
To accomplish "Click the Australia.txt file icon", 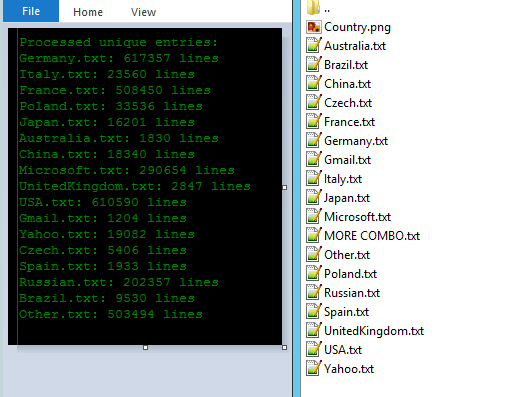I will pos(313,46).
